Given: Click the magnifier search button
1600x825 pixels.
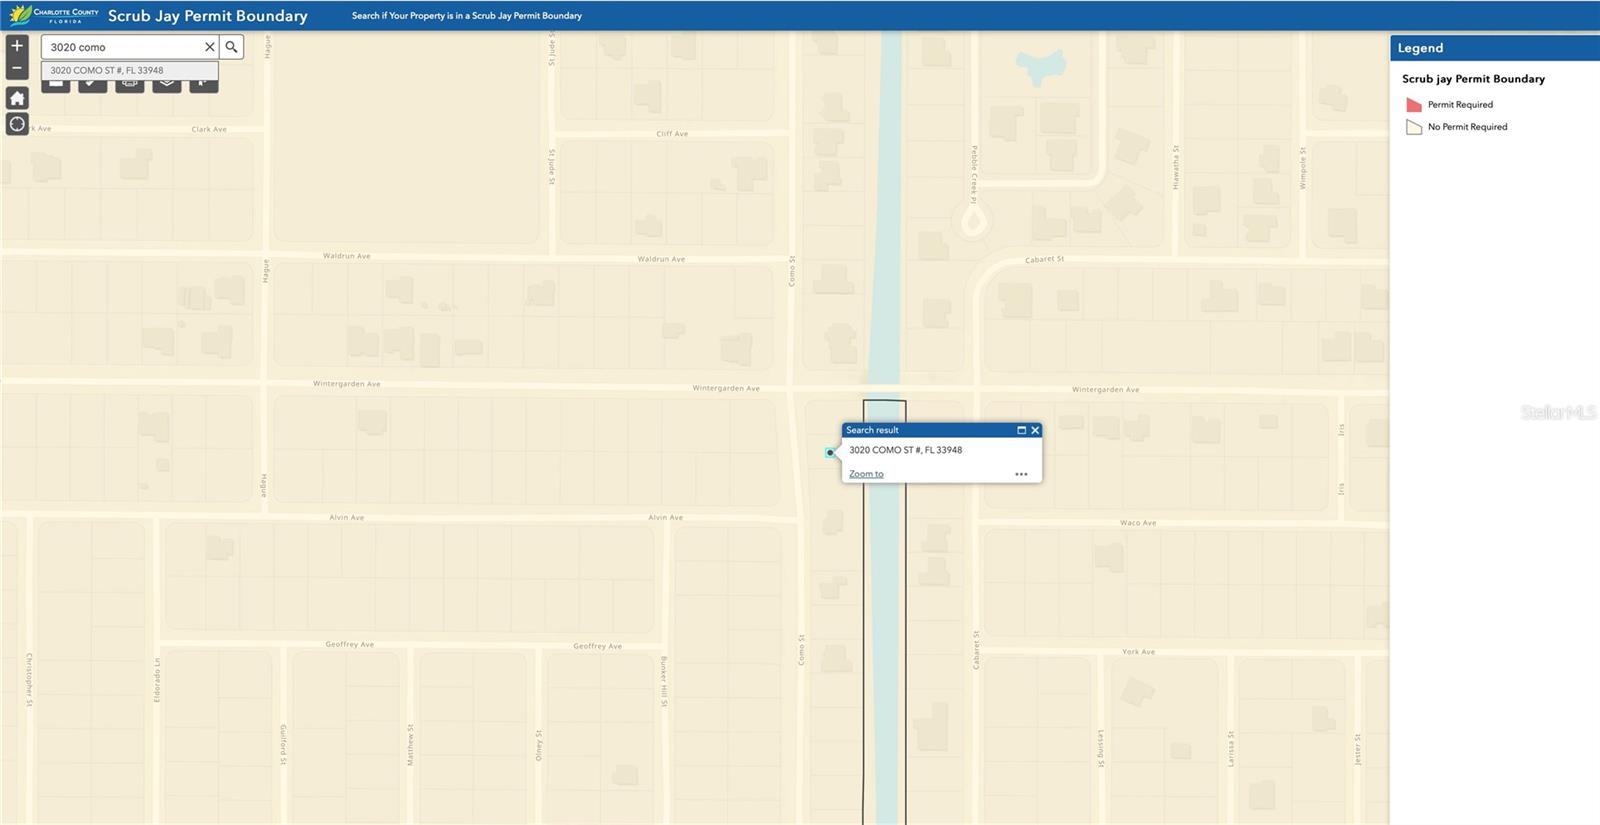Looking at the screenshot, I should click(x=231, y=47).
